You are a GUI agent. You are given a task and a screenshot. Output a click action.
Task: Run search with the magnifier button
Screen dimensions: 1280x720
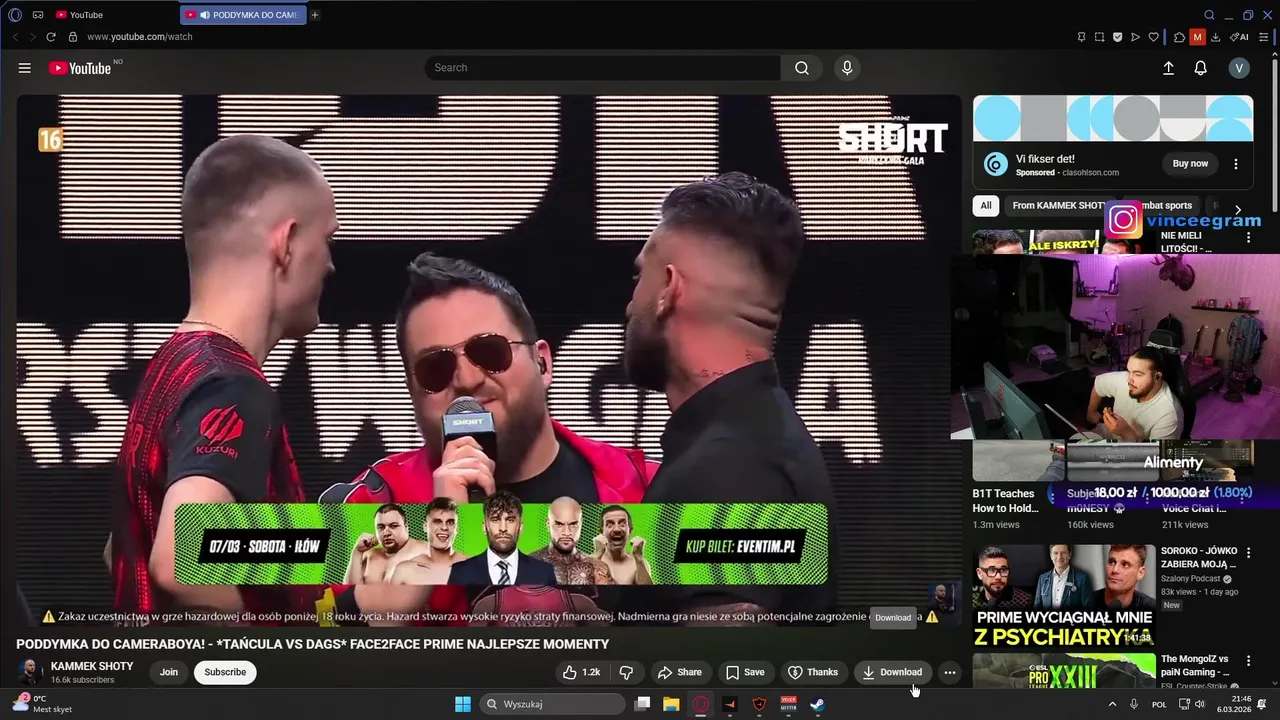802,68
